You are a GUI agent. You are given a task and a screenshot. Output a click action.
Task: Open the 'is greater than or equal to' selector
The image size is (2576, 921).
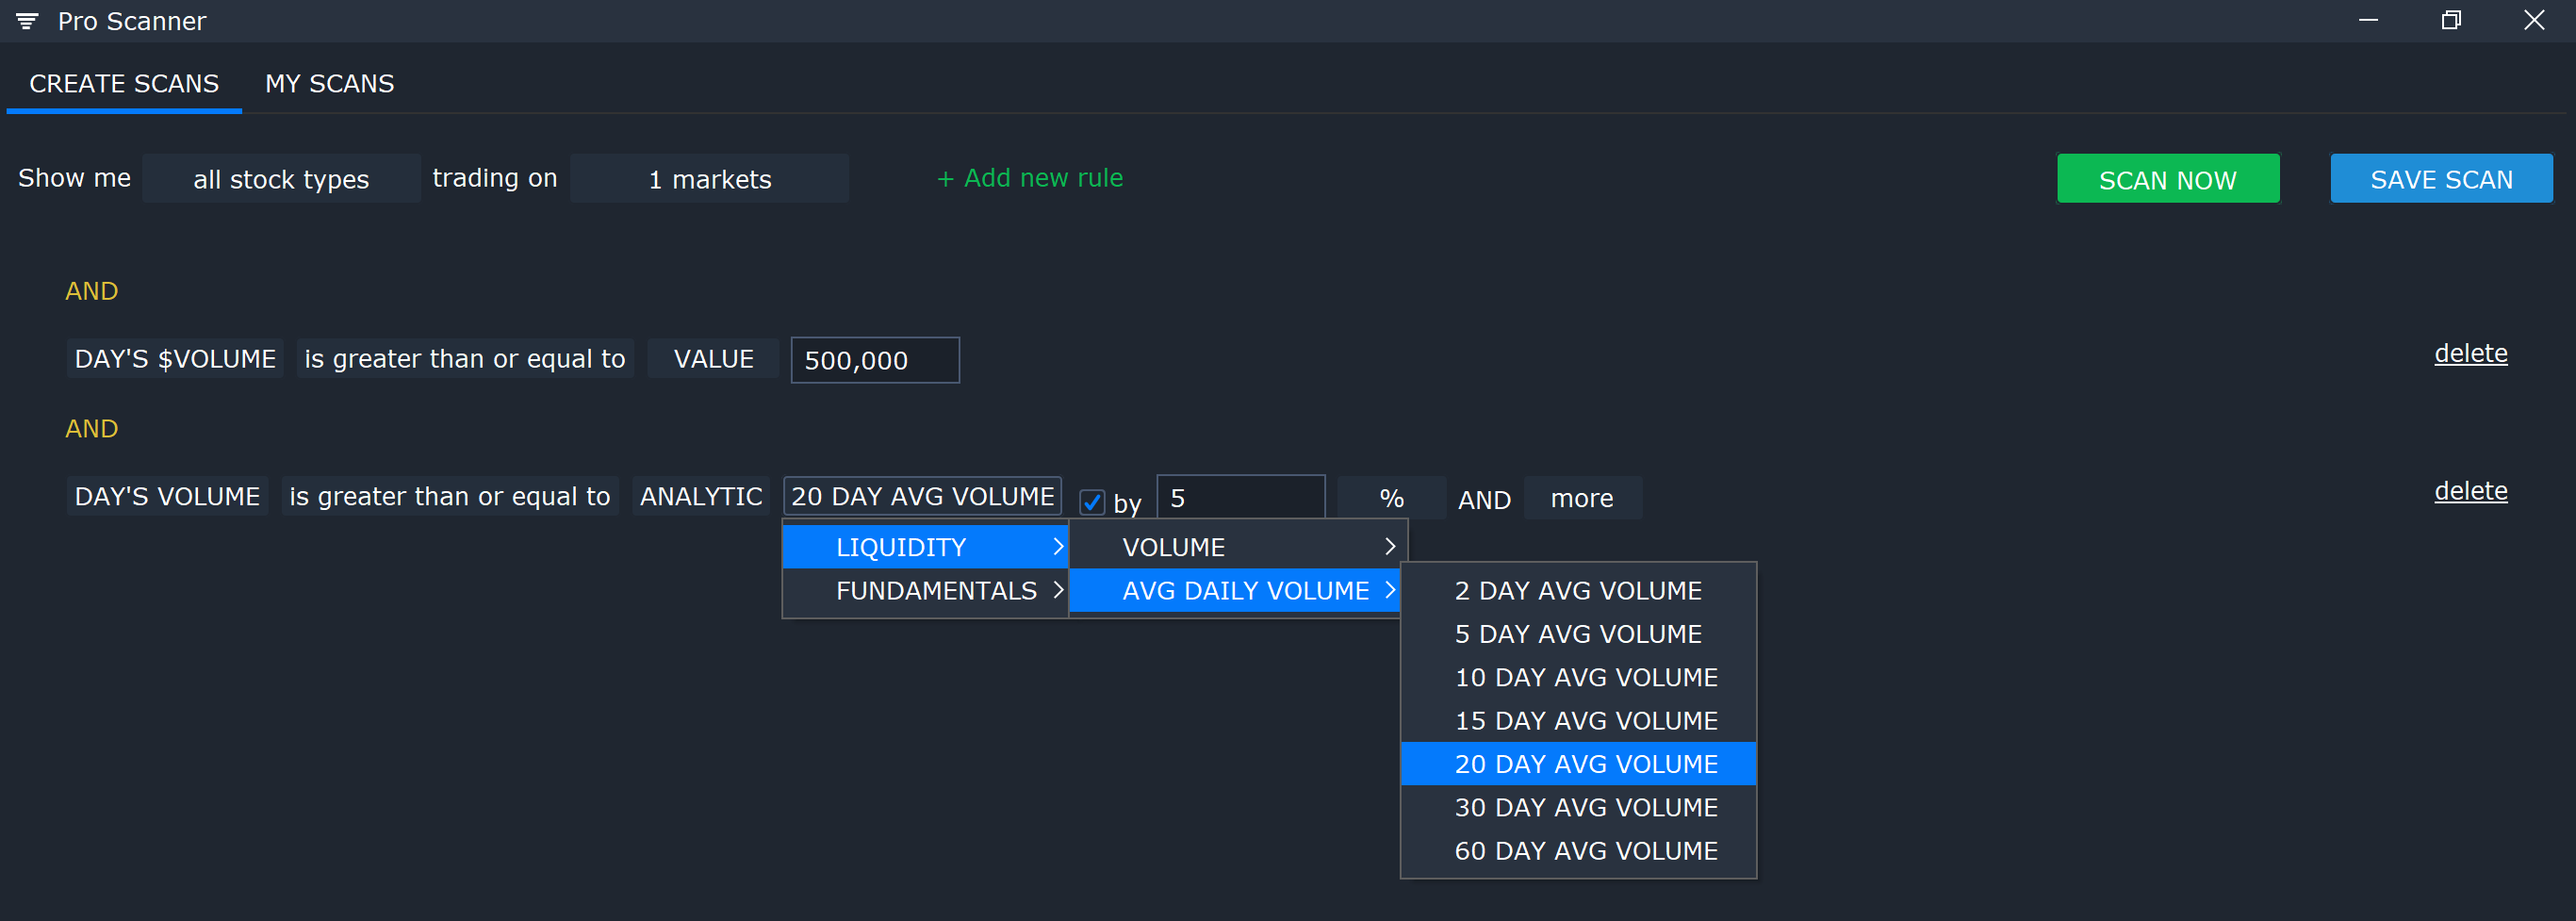tap(450, 495)
